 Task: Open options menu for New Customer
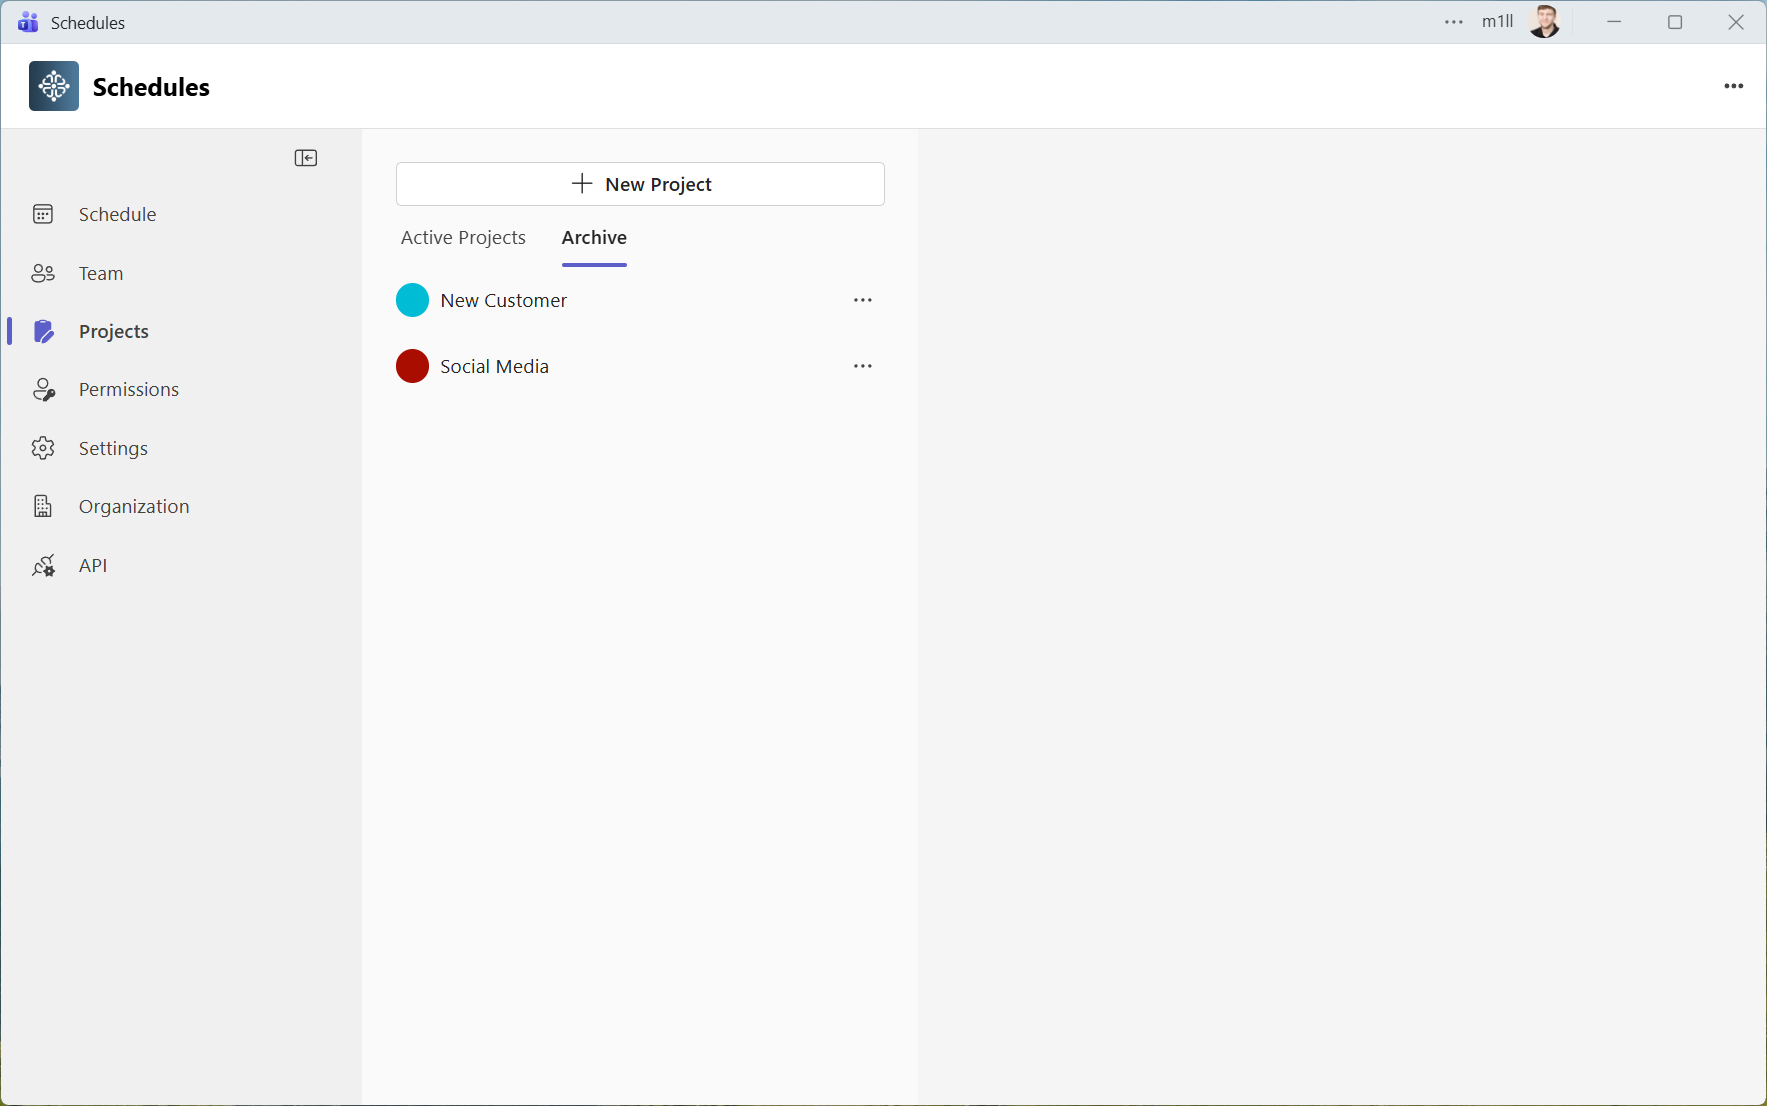pyautogui.click(x=863, y=300)
